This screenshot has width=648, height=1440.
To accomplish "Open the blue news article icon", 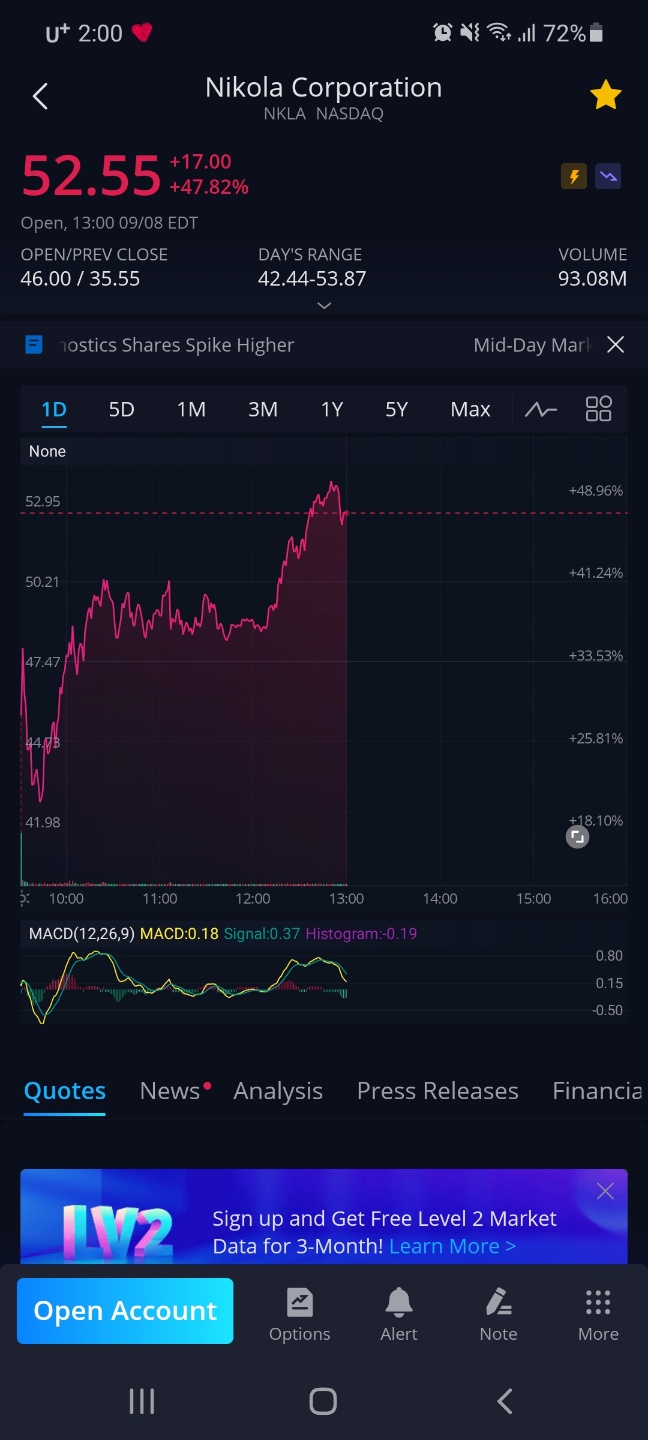I will [34, 345].
